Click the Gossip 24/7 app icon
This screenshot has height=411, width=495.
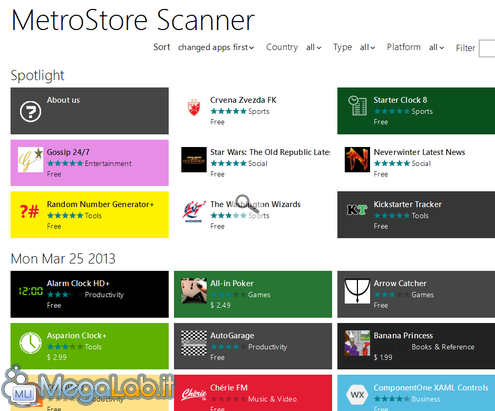(30, 159)
